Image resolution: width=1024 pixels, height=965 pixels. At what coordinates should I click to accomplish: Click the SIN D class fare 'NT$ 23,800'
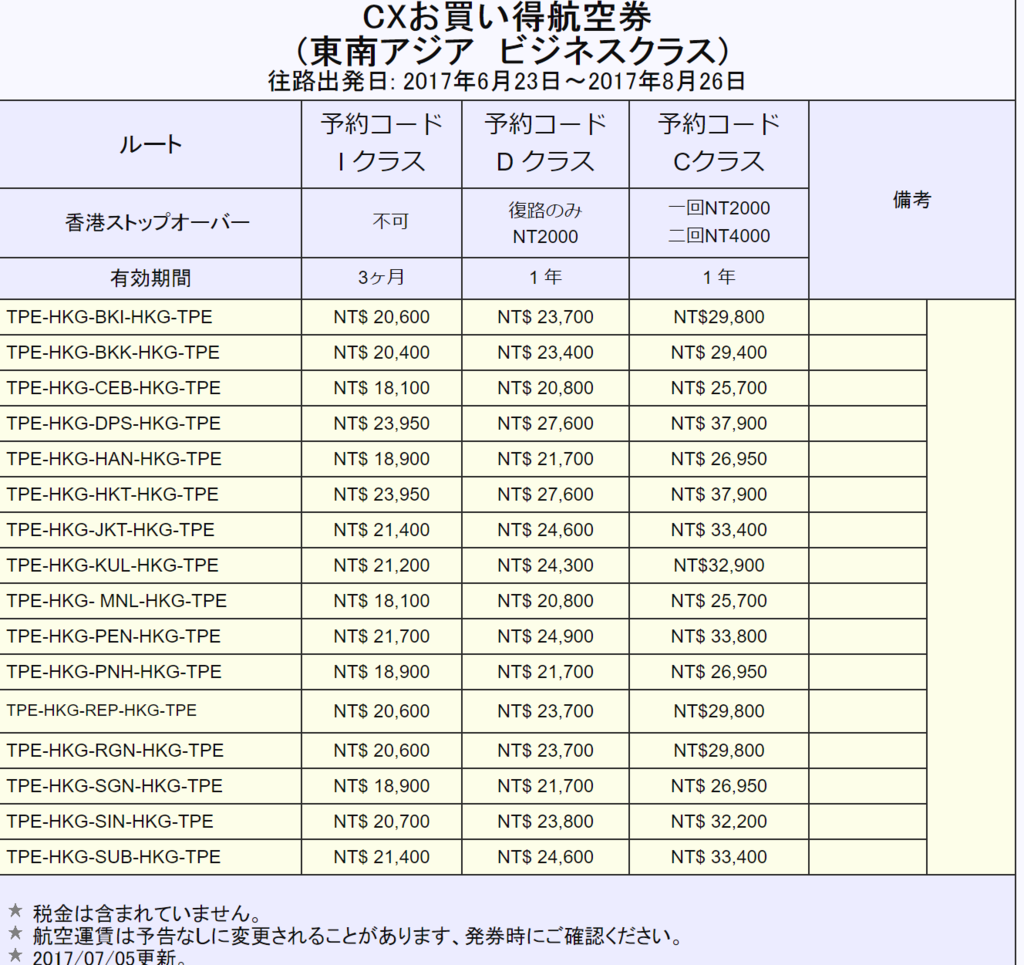click(x=545, y=821)
